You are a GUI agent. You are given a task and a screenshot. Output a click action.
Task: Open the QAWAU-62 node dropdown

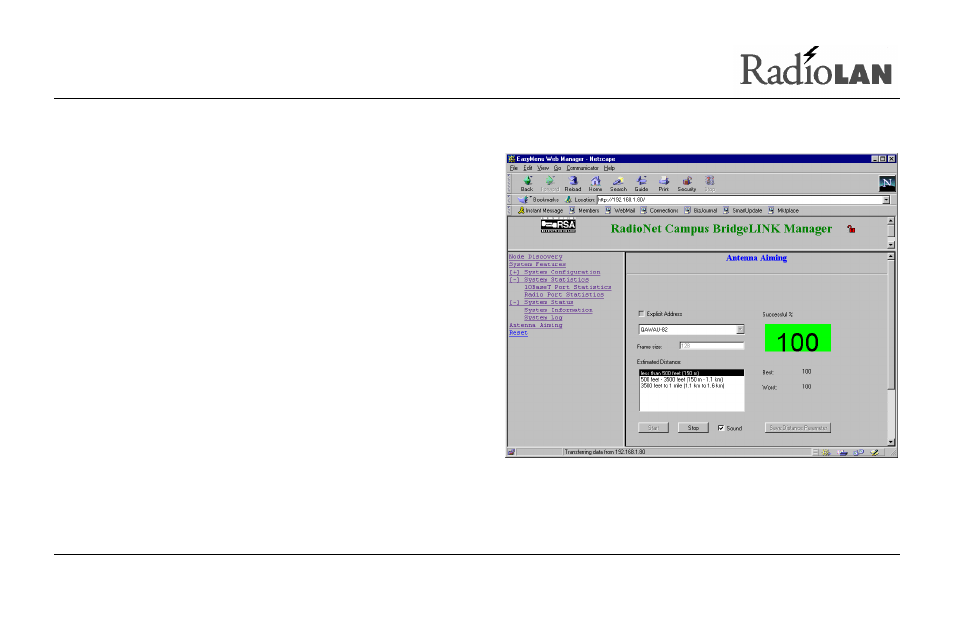(x=740, y=330)
